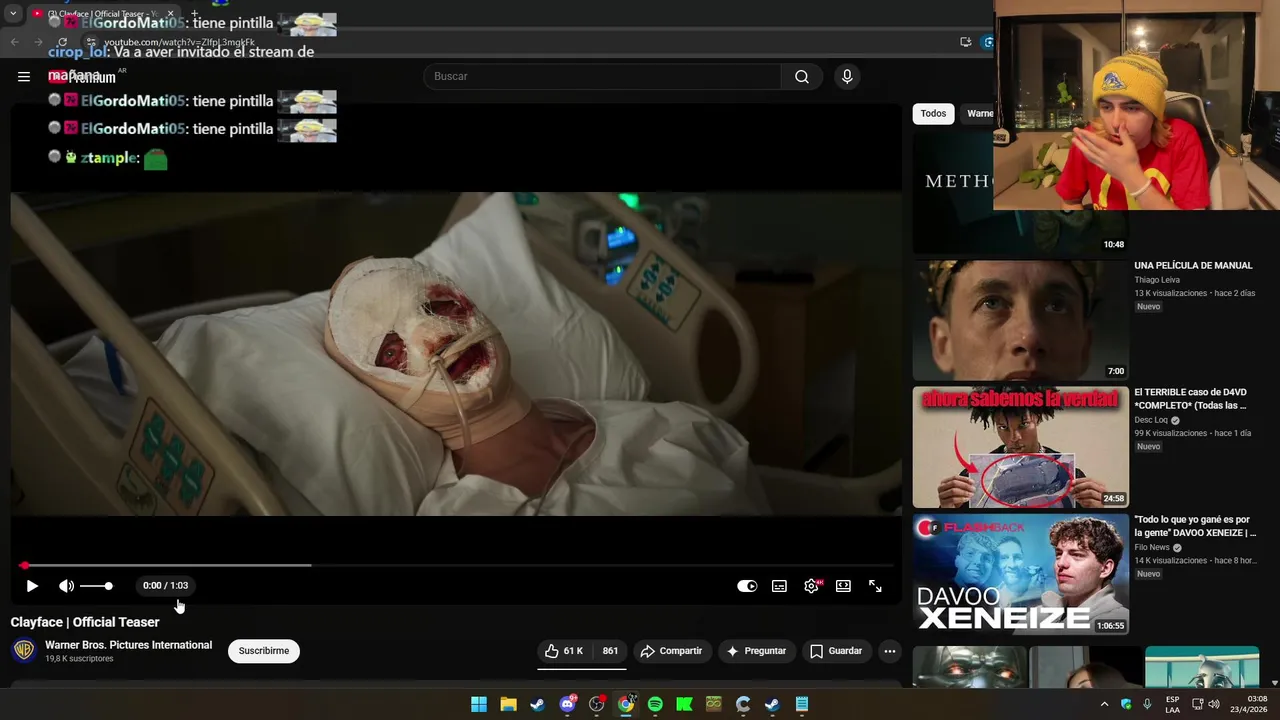The image size is (1280, 720).
Task: Enter fullscreen with the expand icon
Action: [x=875, y=586]
